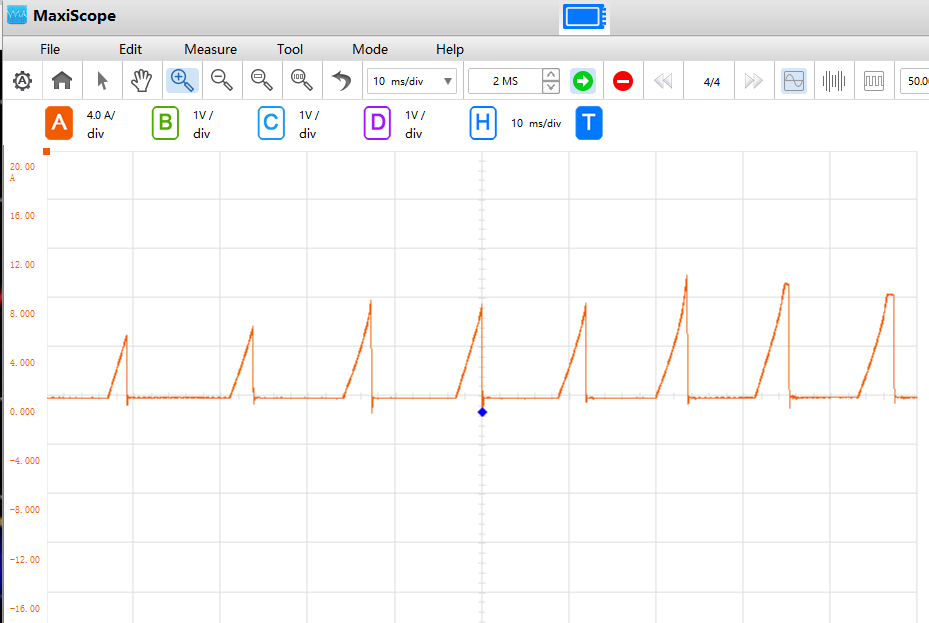Click the green run arrow button
Screen dimensions: 929x623
click(x=583, y=81)
